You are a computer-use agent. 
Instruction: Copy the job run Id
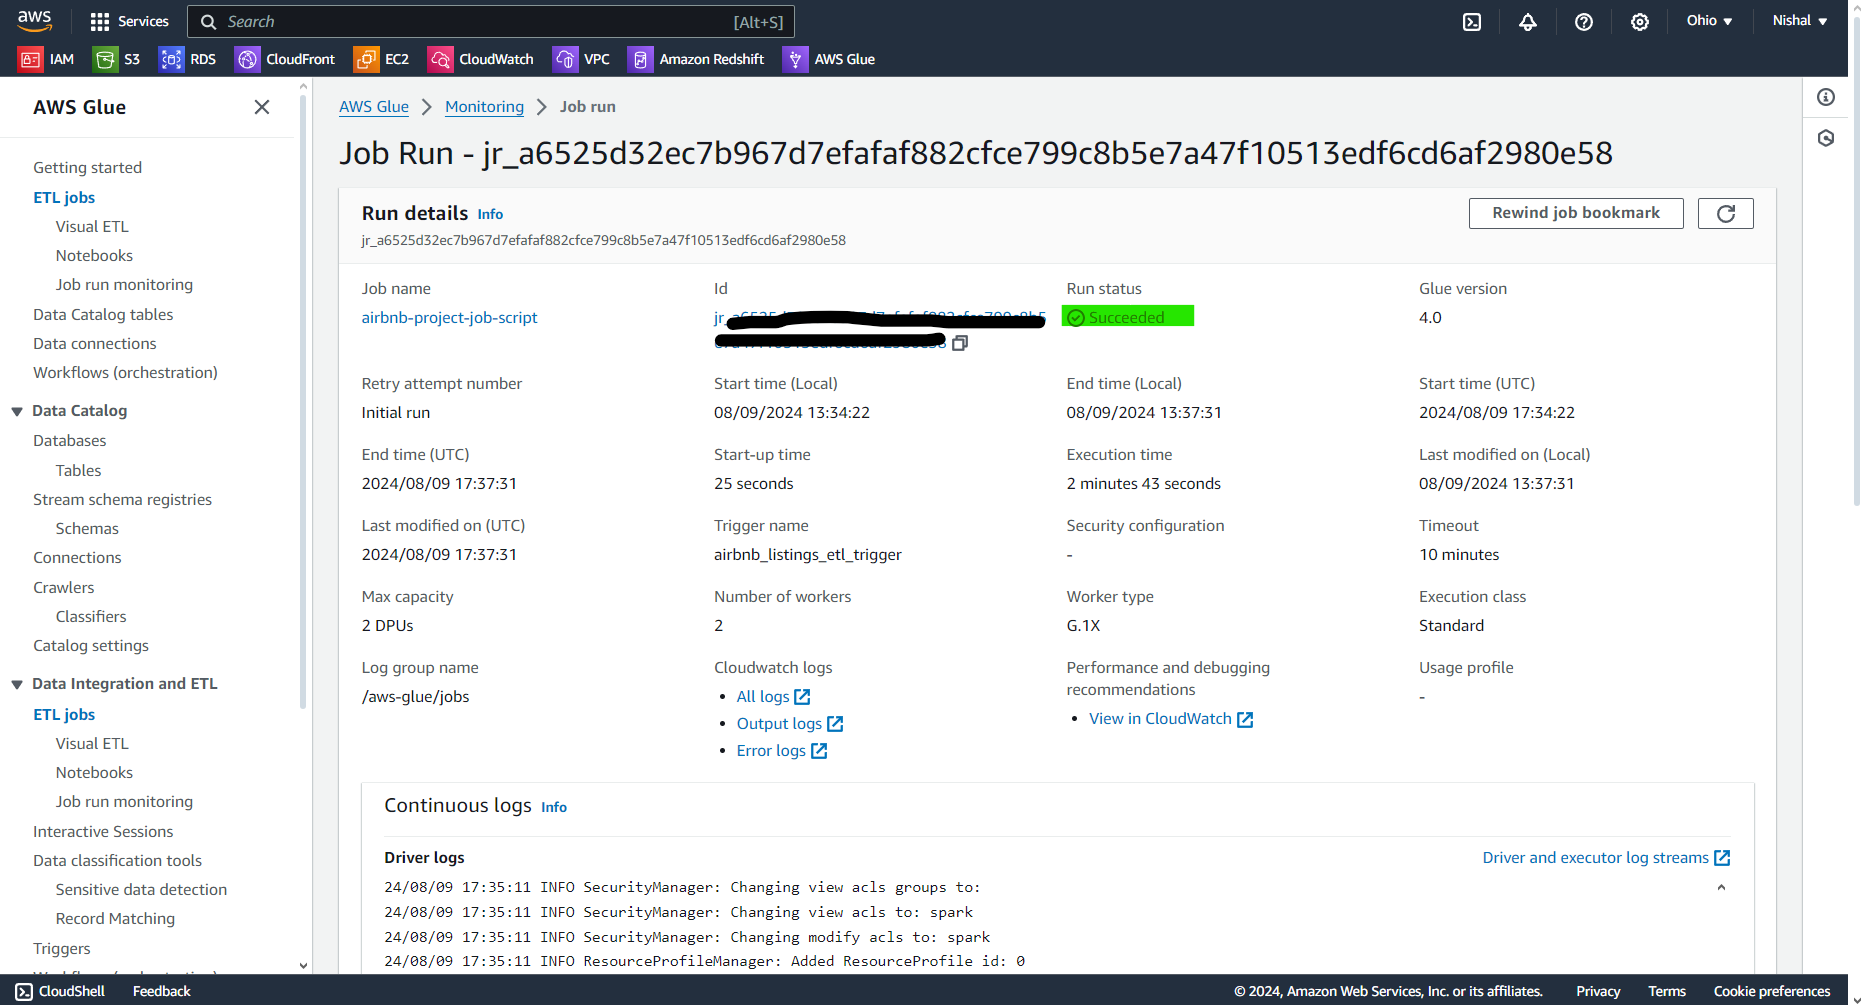960,343
